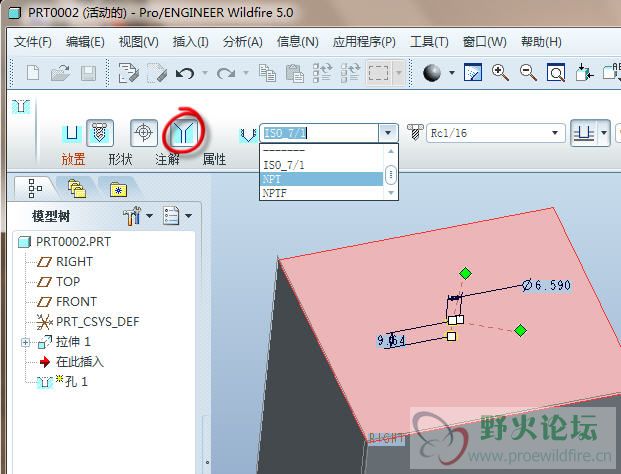Expand the 拉伸 1 feature node

[25, 342]
